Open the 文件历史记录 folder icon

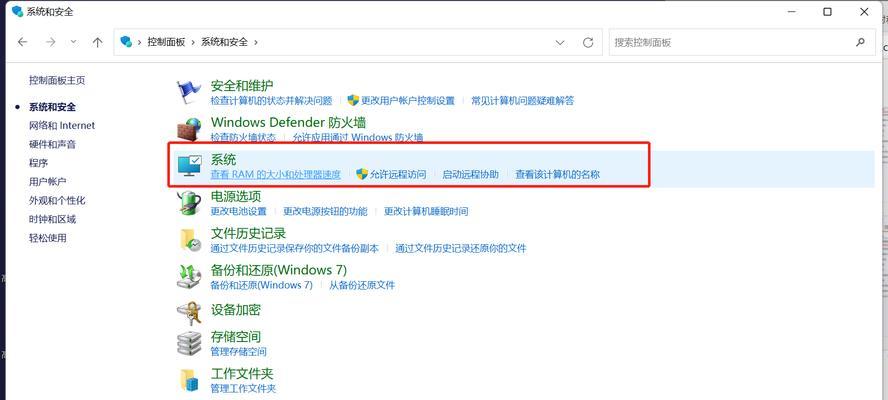click(189, 240)
